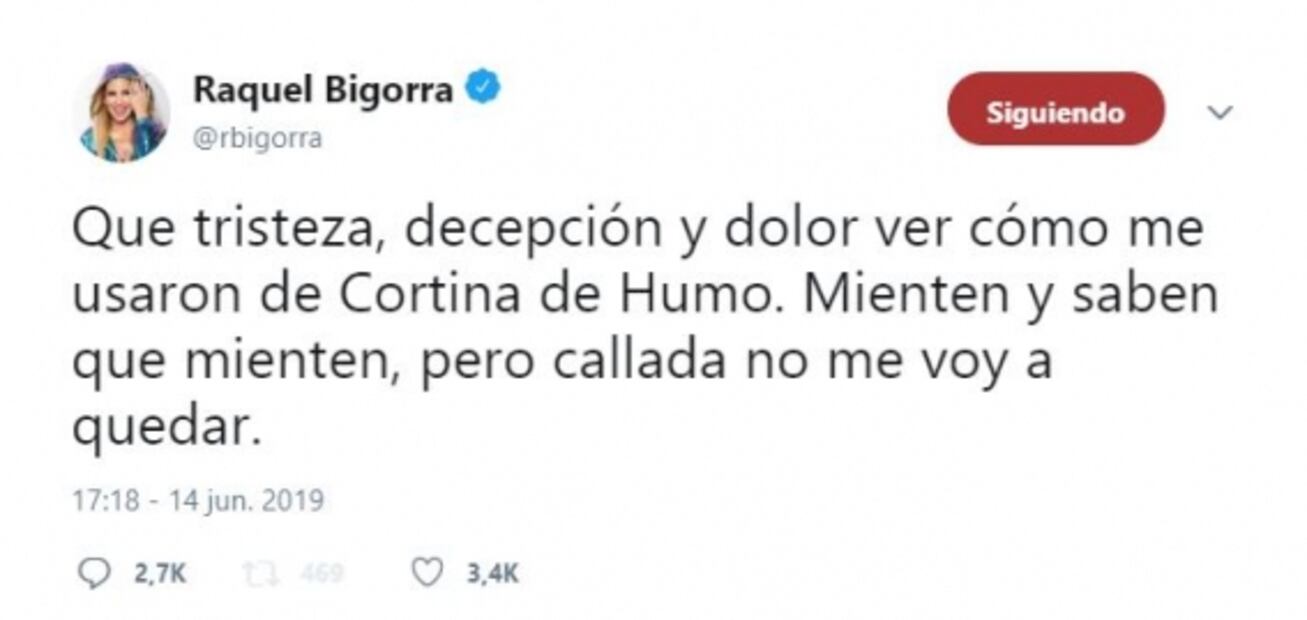Click the blue verified badge
Image resolution: width=1307 pixels, height=620 pixels.
[x=484, y=90]
